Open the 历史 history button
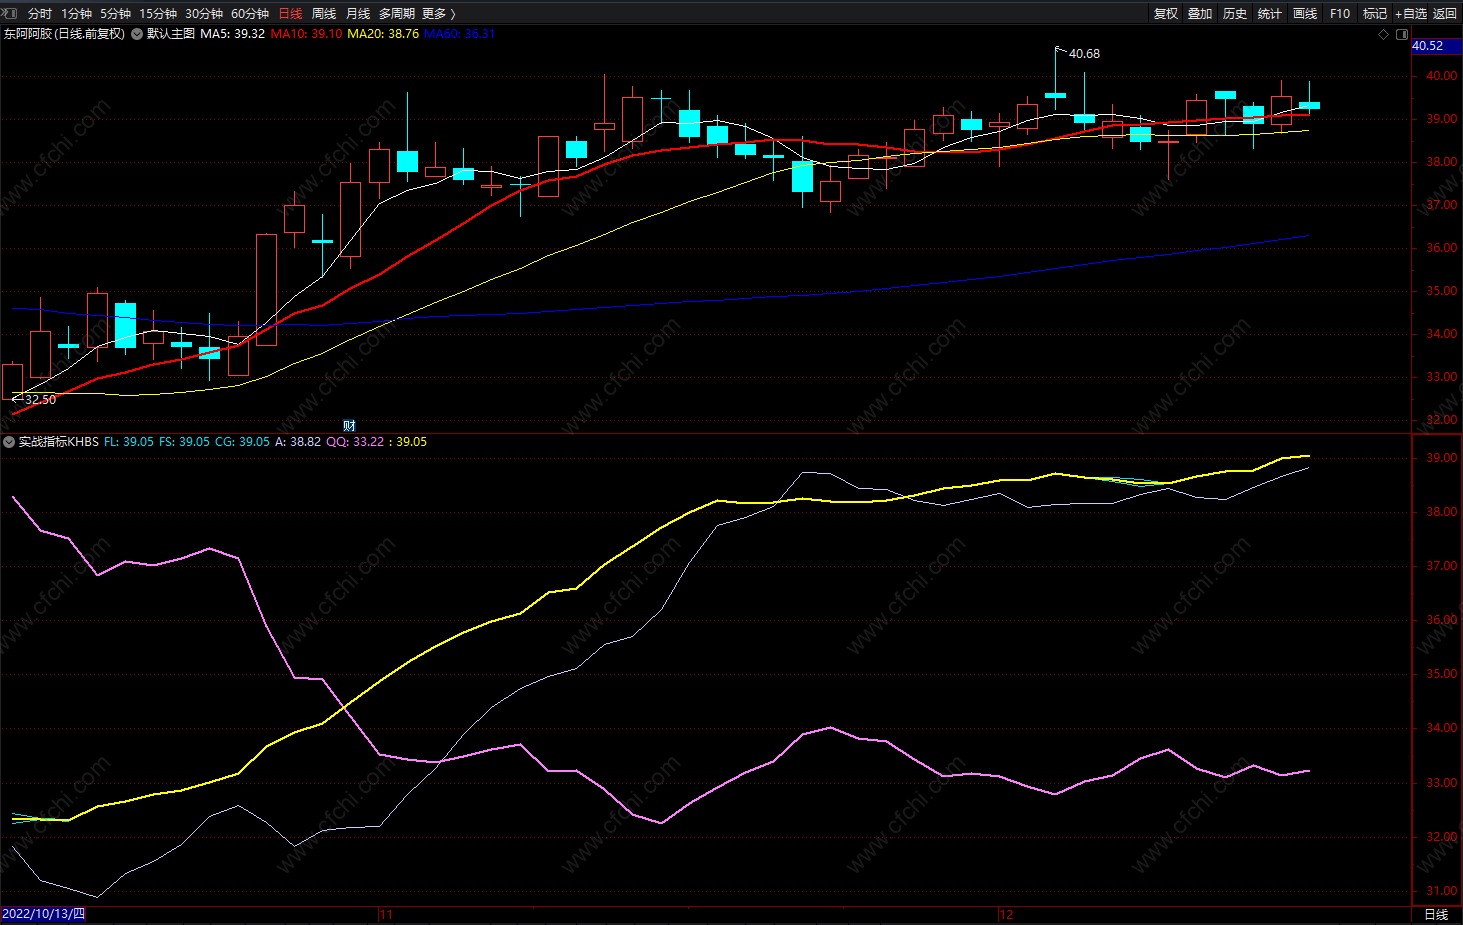1463x925 pixels. click(x=1235, y=14)
